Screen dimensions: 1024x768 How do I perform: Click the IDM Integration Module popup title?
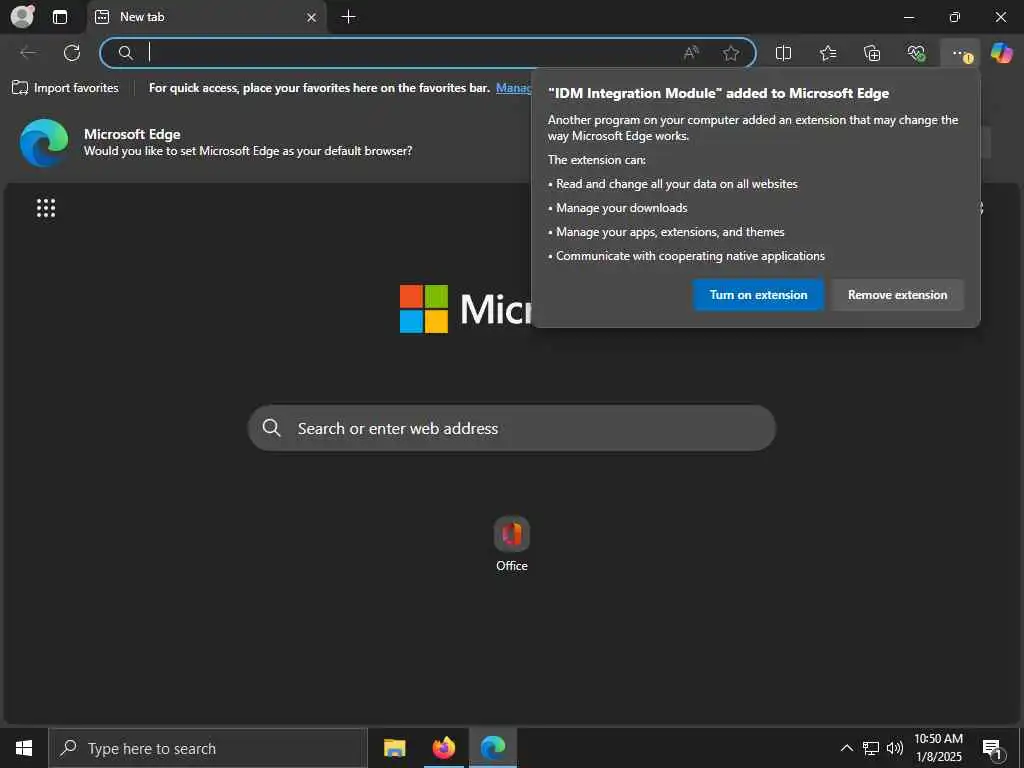718,93
